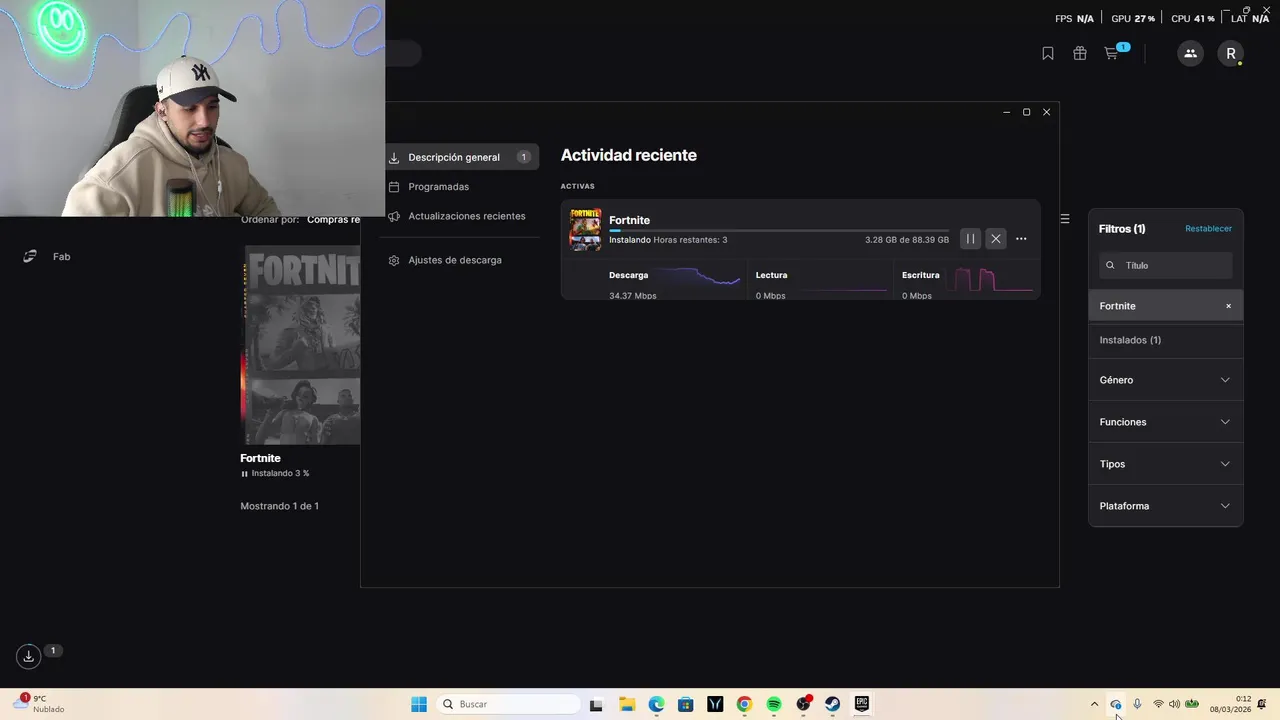1280x720 pixels.
Task: Click Restablecer filters link
Action: pyautogui.click(x=1208, y=229)
